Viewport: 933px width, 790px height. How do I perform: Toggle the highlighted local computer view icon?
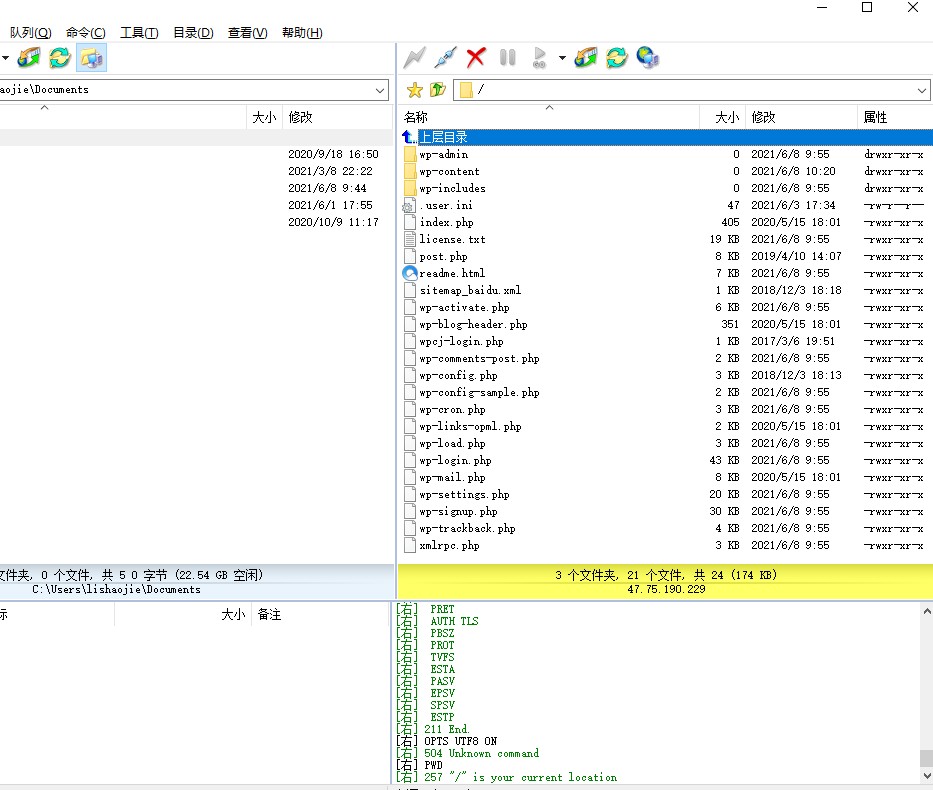92,58
